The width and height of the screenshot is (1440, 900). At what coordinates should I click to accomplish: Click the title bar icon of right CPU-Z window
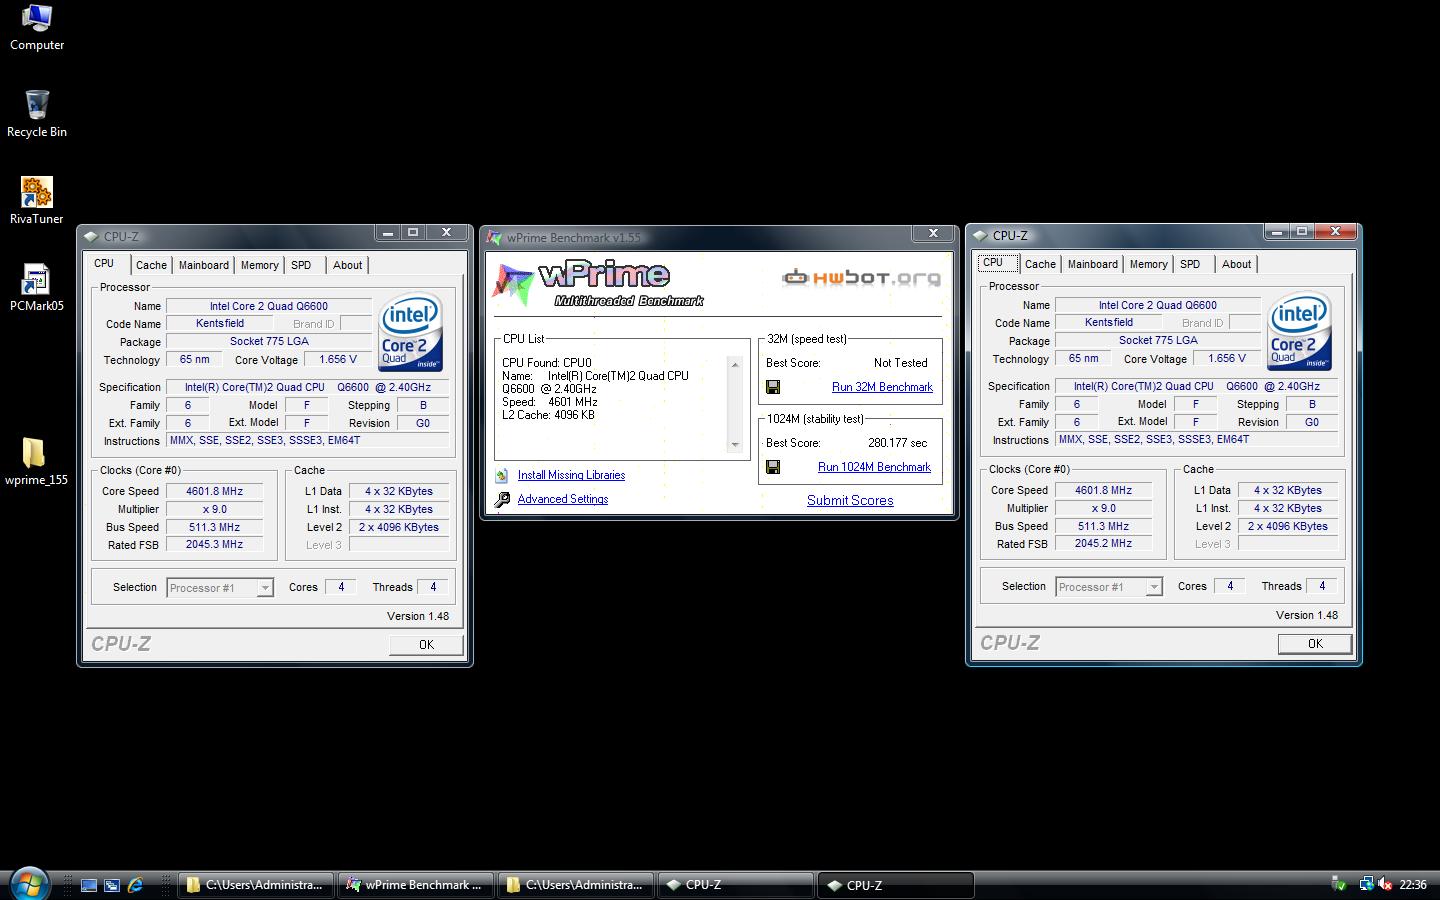[980, 236]
